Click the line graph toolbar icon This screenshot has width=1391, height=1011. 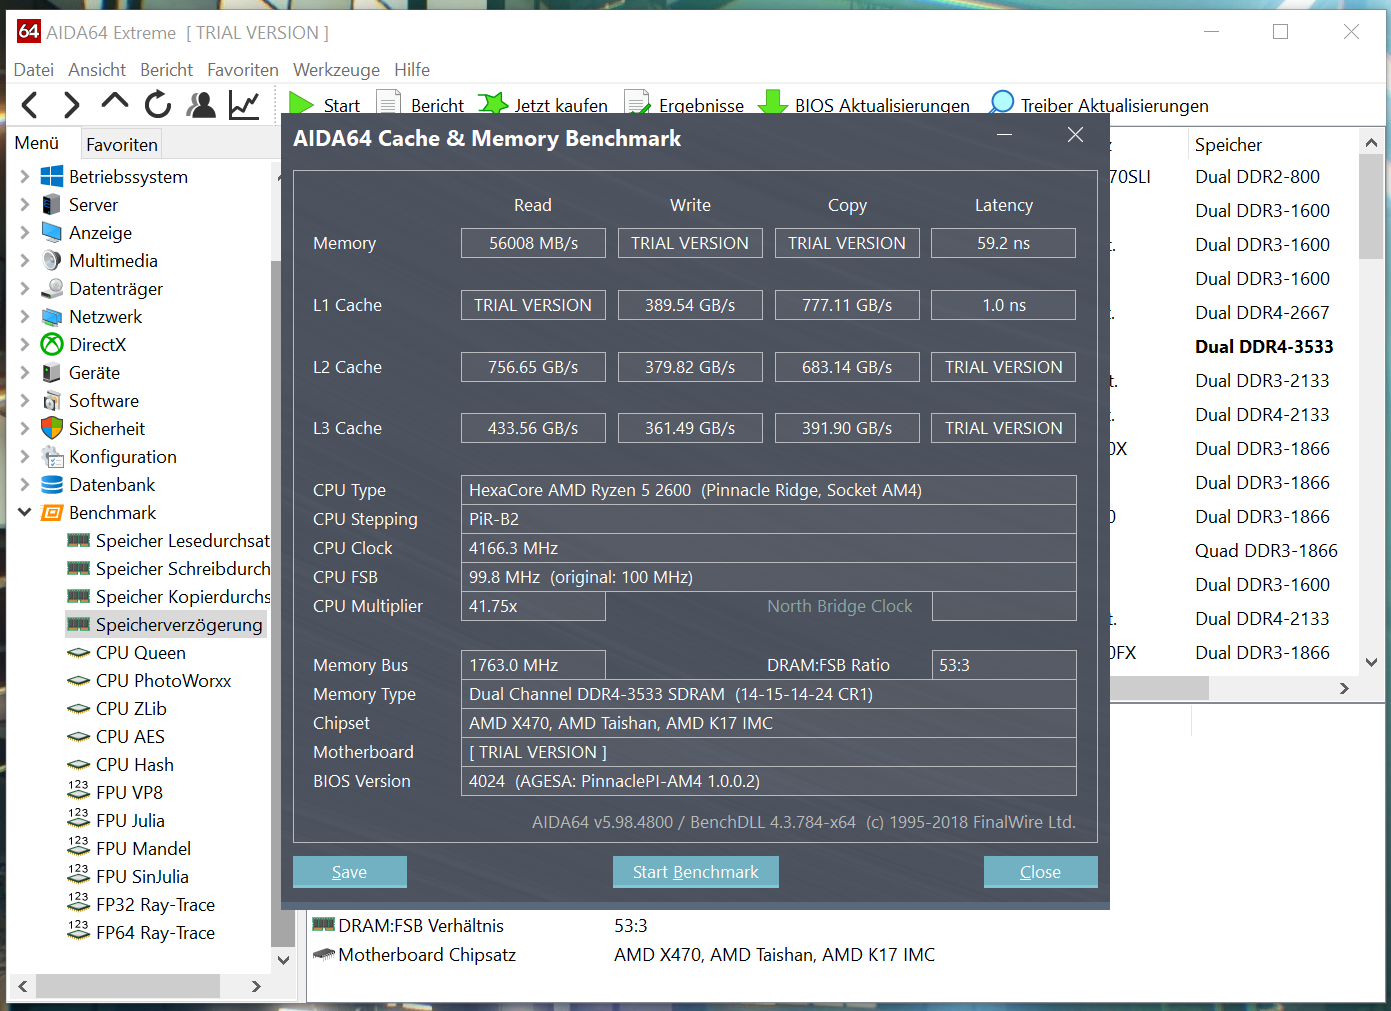244,105
